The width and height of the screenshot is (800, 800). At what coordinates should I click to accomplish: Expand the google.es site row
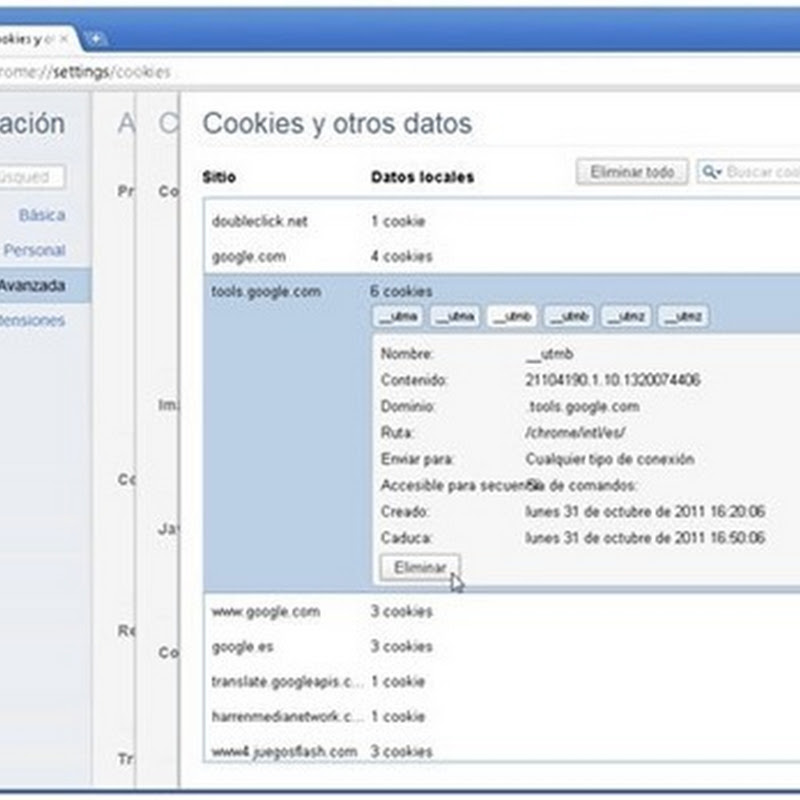(x=502, y=646)
